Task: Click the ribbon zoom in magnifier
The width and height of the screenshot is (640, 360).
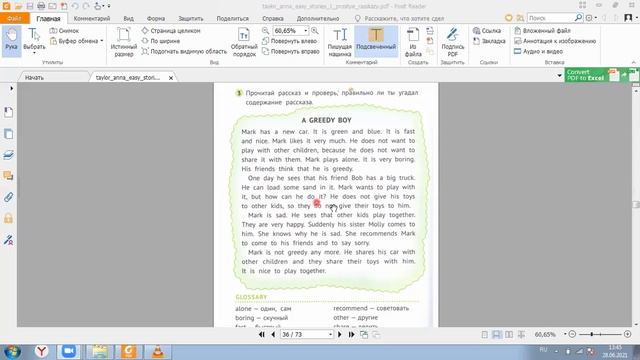Action: [x=315, y=31]
